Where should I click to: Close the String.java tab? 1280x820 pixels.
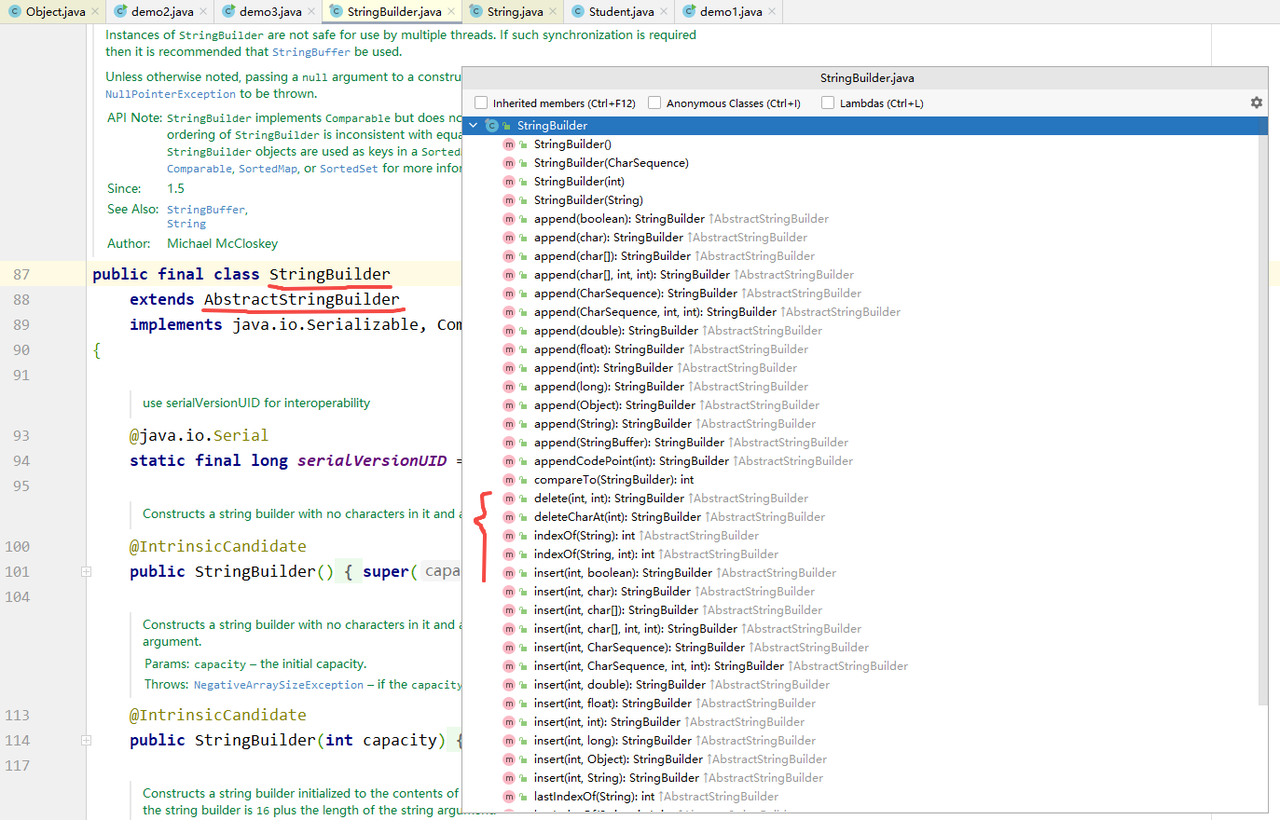(x=553, y=12)
